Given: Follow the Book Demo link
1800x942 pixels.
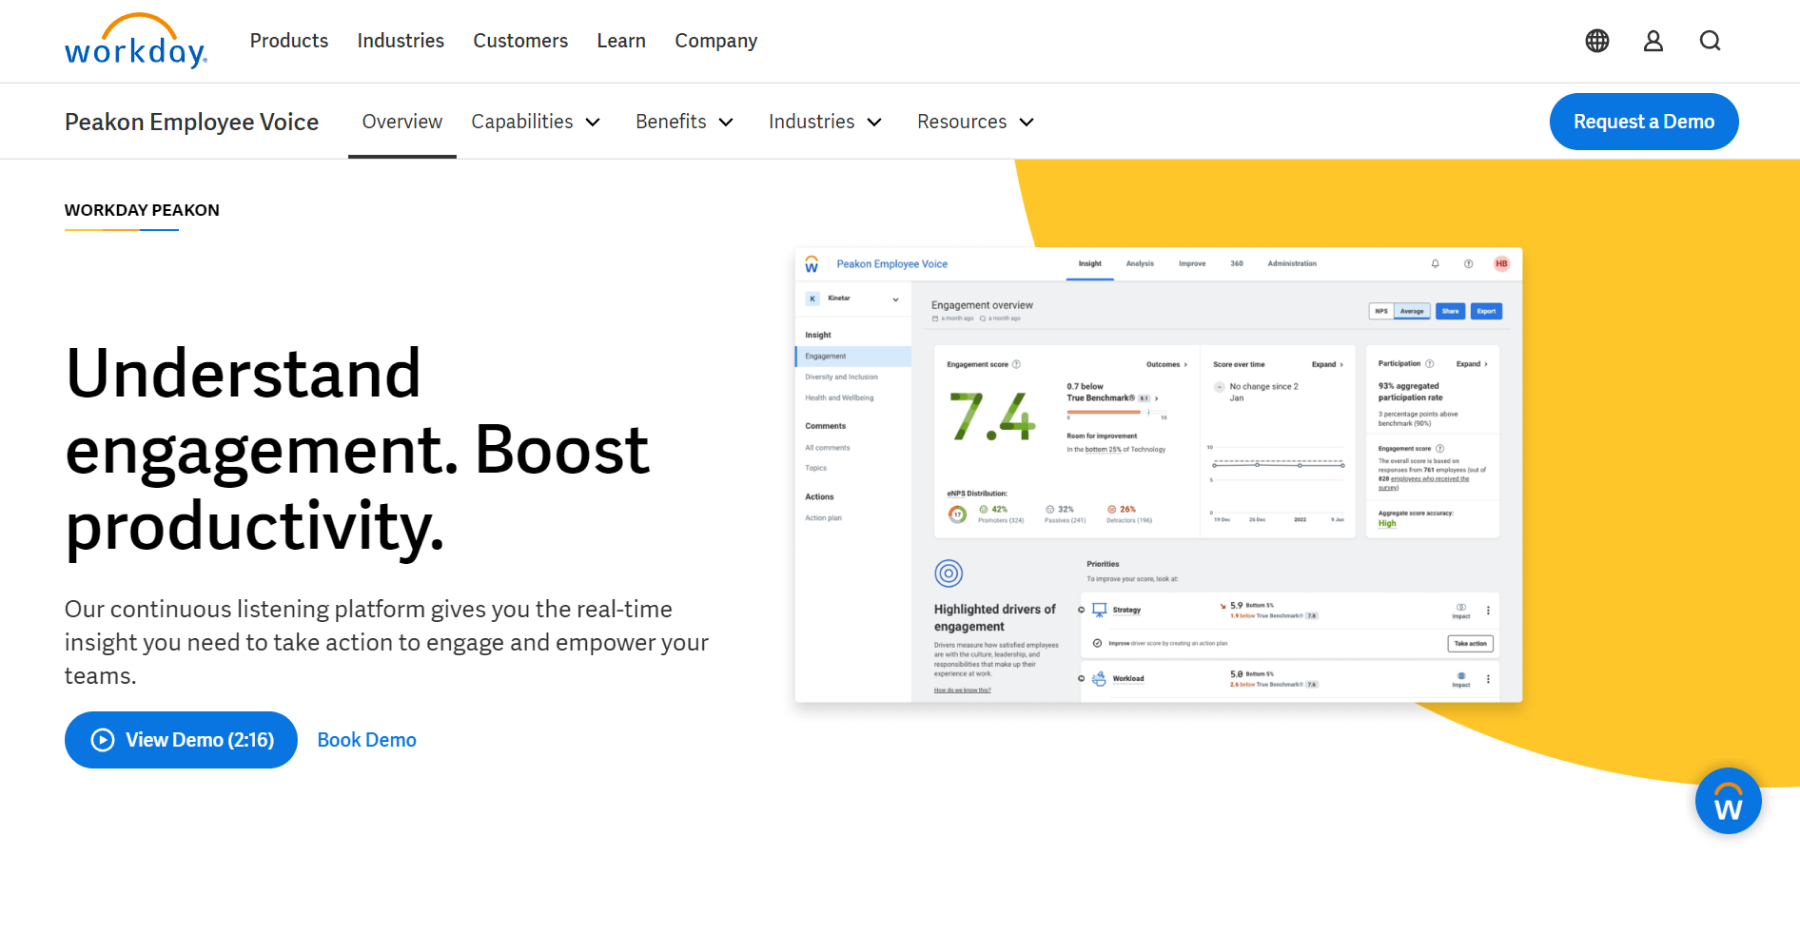Looking at the screenshot, I should click(x=367, y=740).
